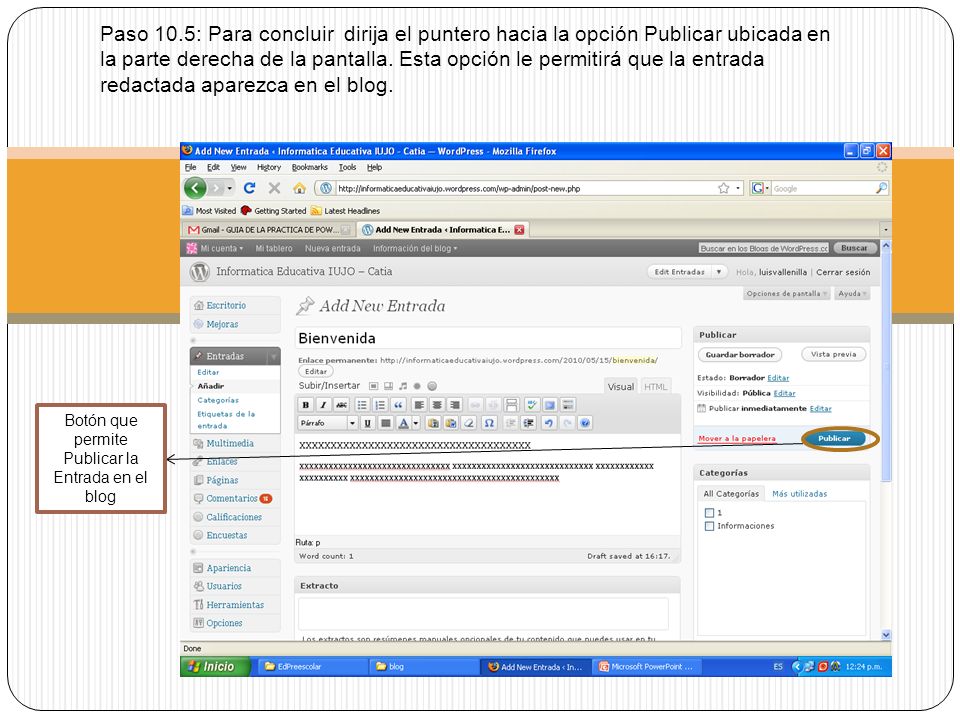Add a video via Subir/Insertar
Screen dimensions: 960x720
click(x=388, y=386)
